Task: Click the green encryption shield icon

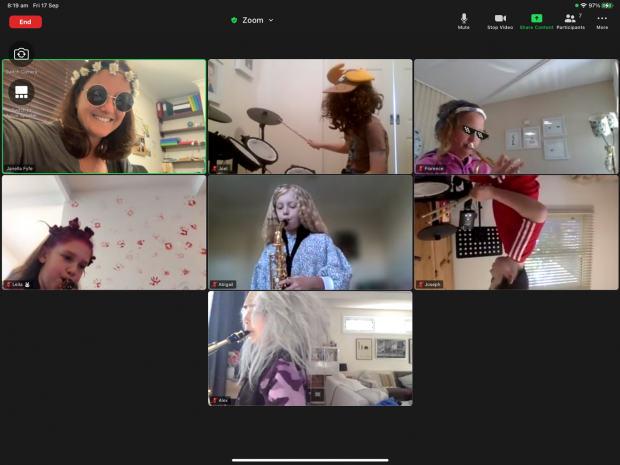Action: pyautogui.click(x=234, y=20)
